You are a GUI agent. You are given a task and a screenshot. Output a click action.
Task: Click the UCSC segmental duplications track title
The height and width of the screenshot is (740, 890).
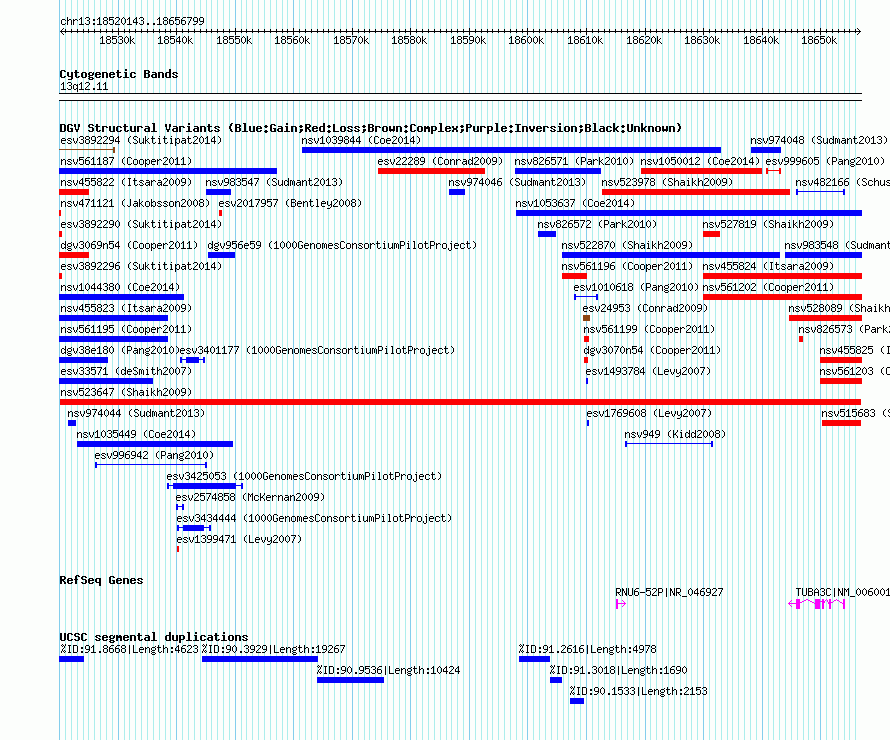(x=154, y=637)
